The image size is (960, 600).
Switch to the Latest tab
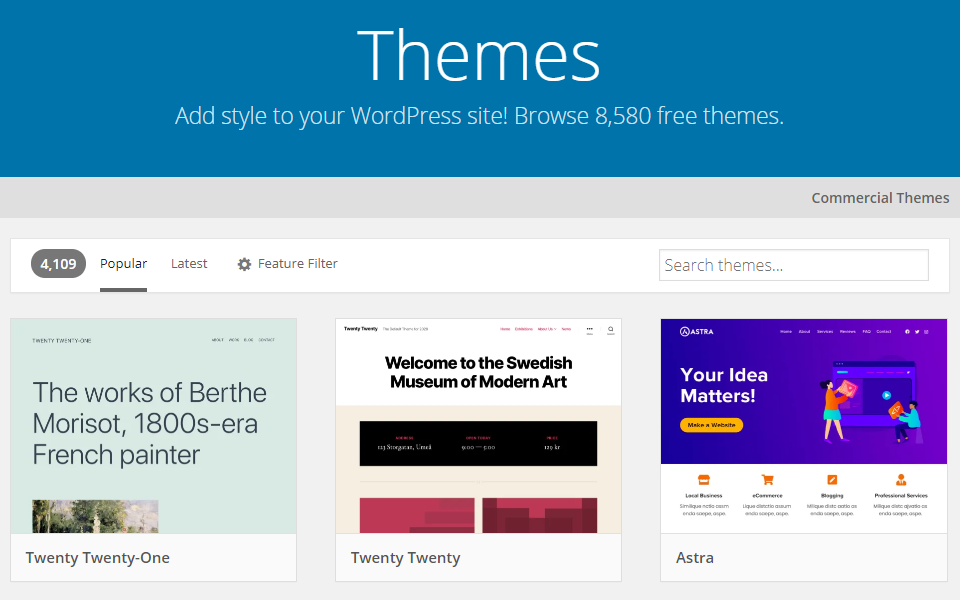point(189,263)
